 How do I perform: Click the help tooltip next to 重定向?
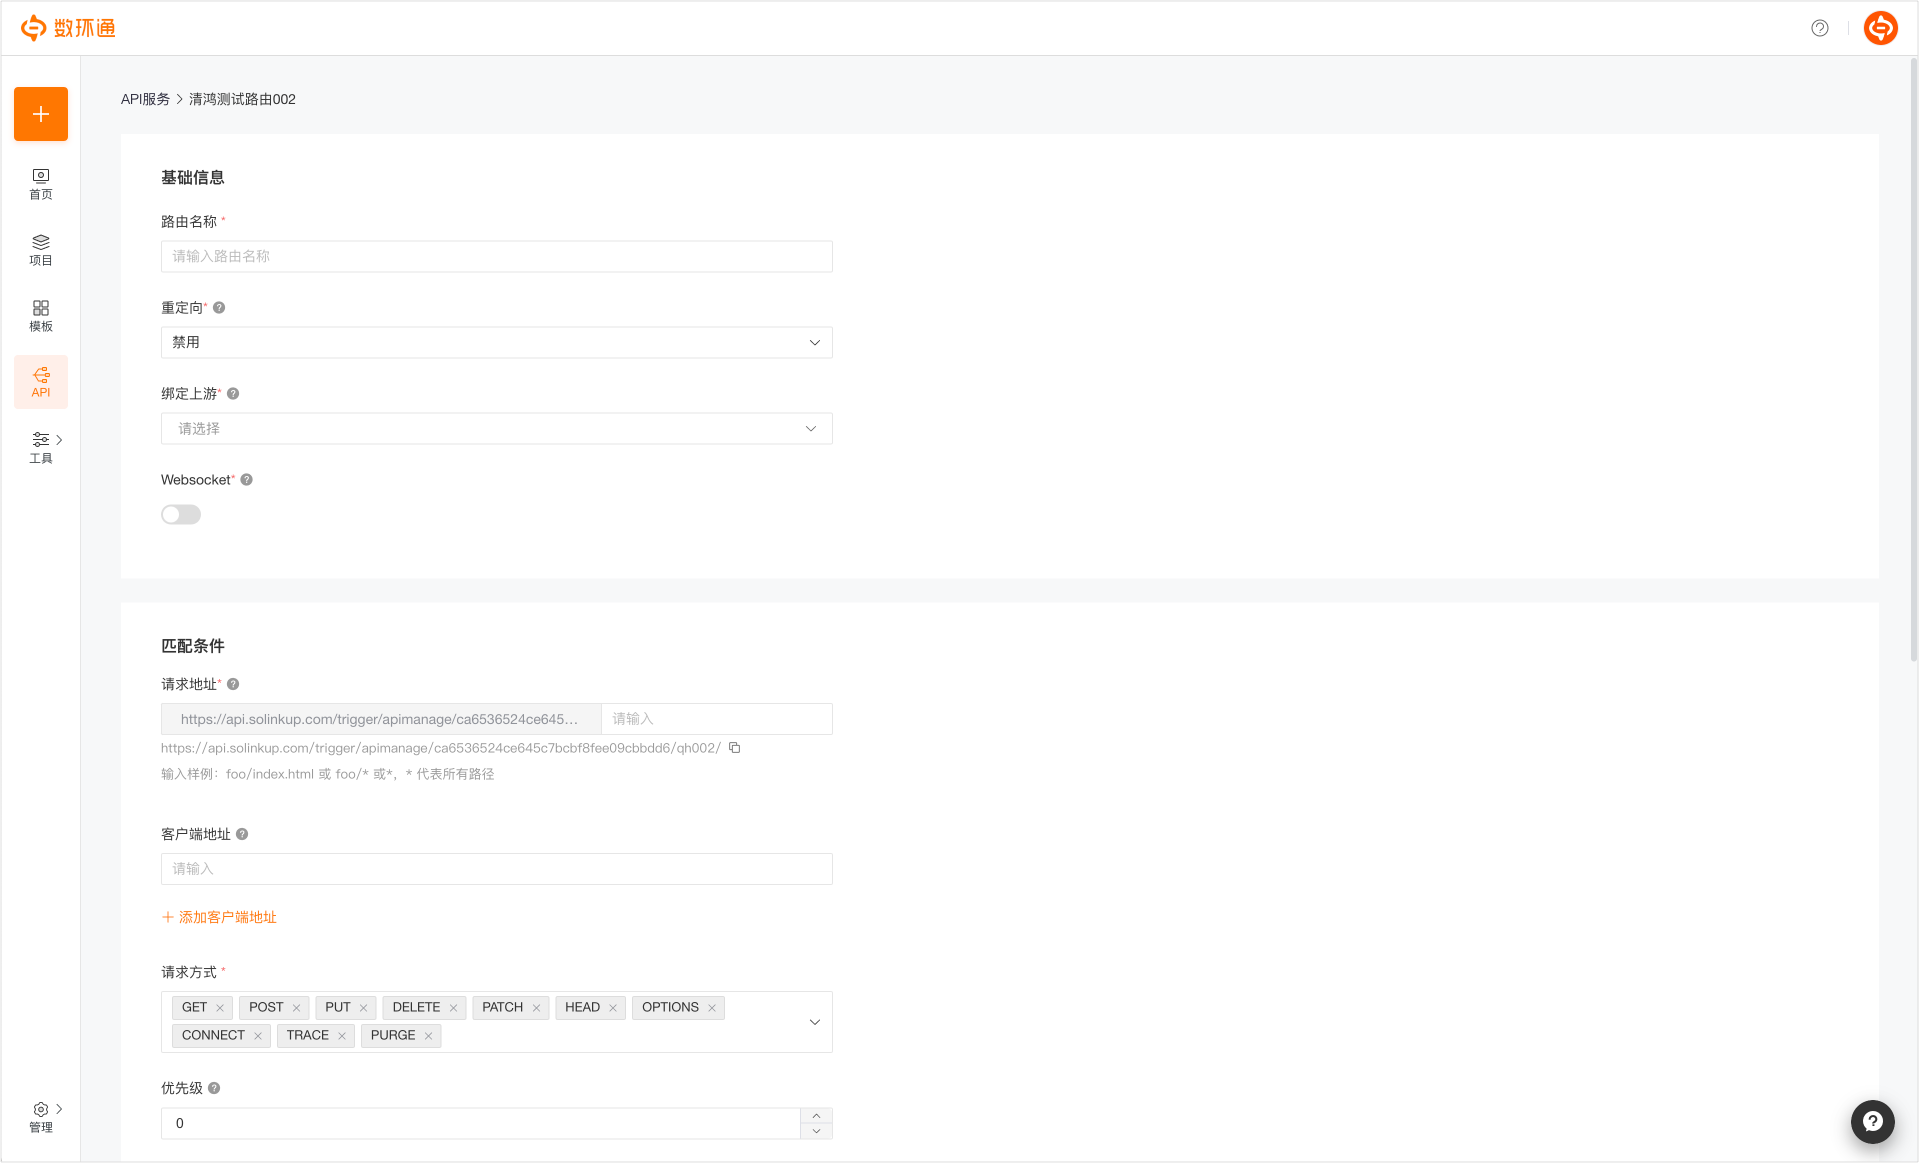[219, 308]
